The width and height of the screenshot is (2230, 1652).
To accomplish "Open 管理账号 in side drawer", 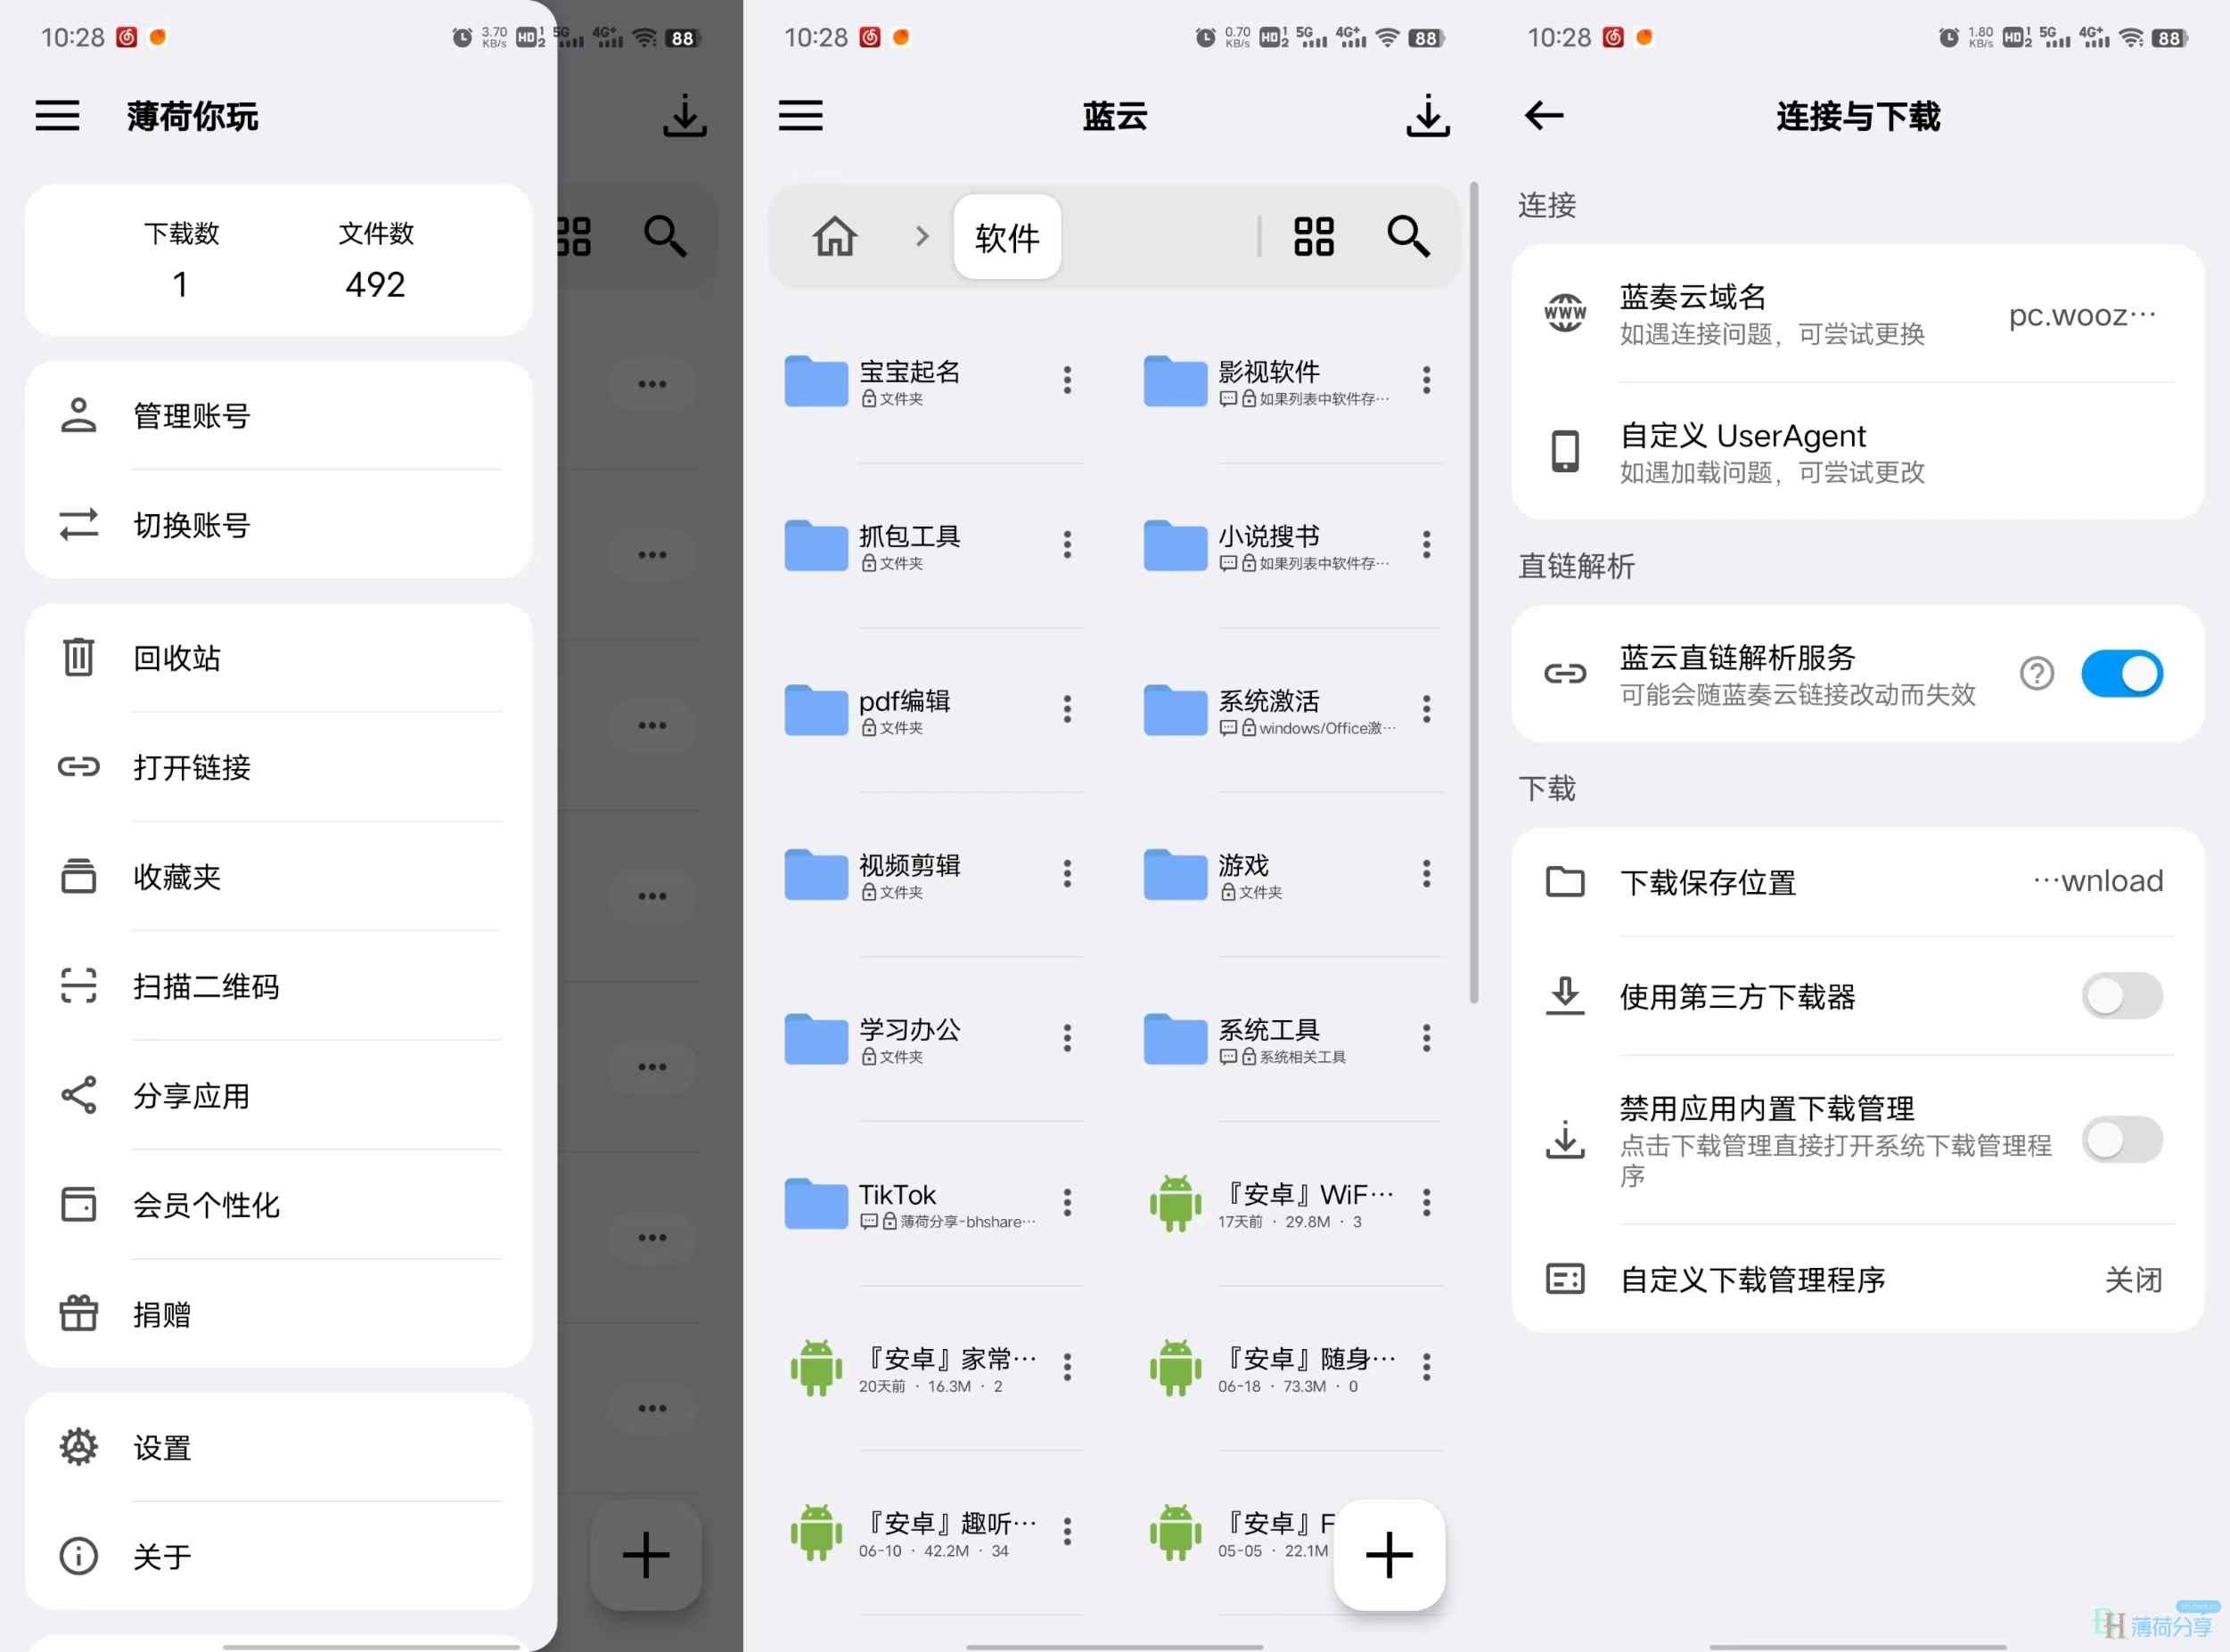I will pyautogui.click(x=278, y=415).
